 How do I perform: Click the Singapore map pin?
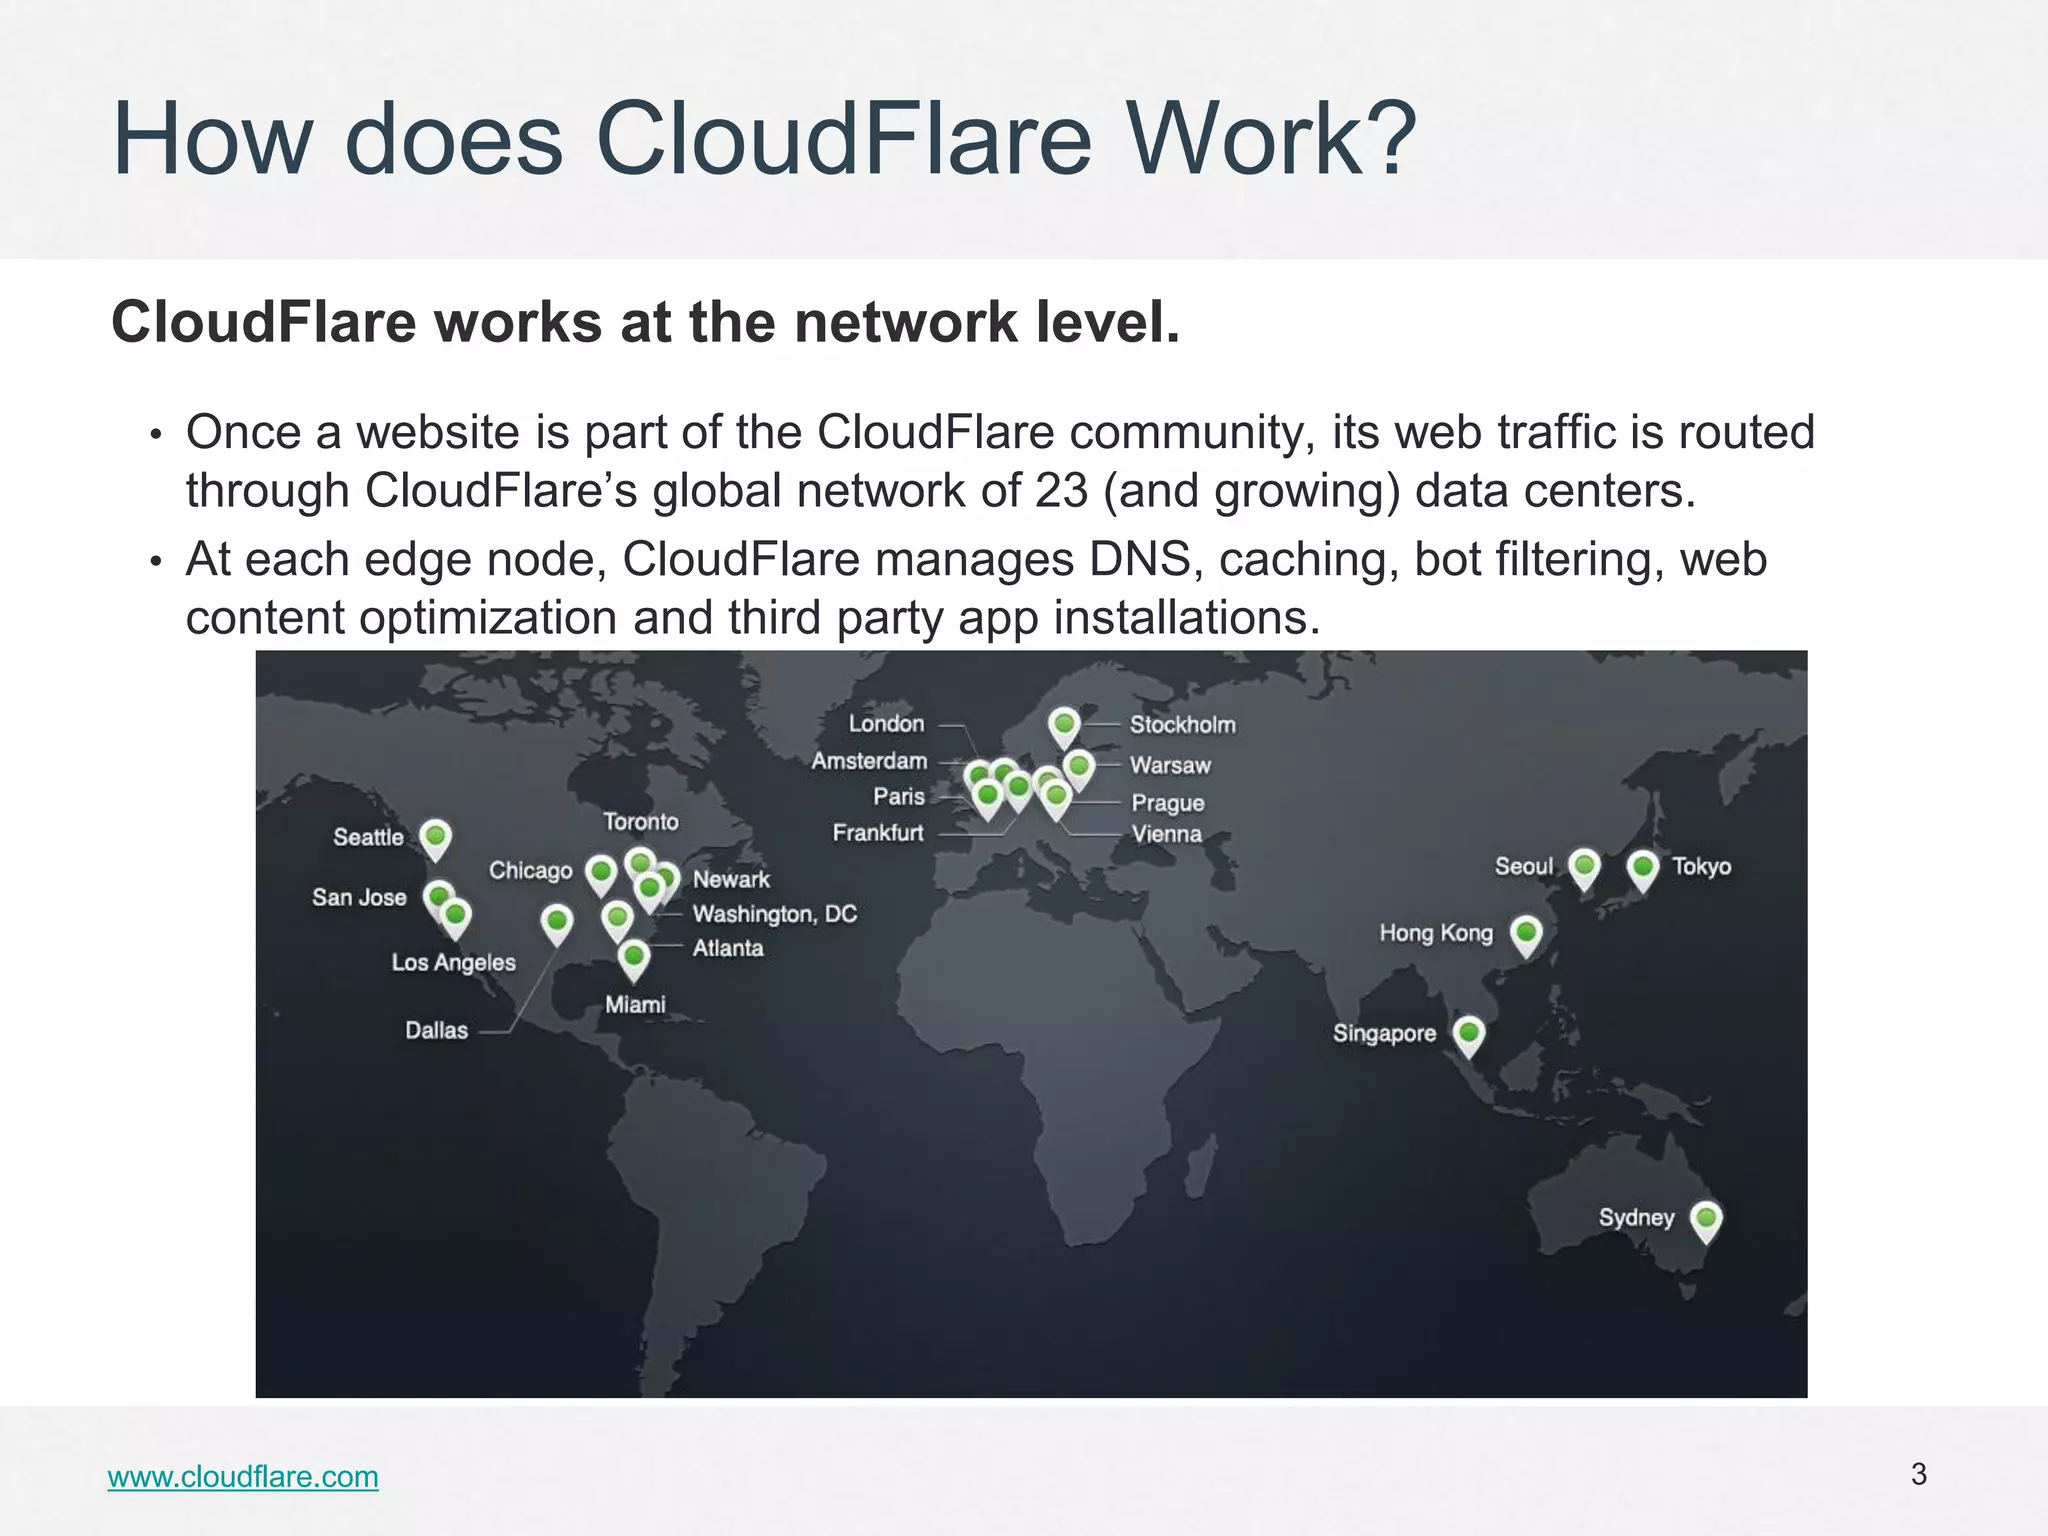1468,1037
